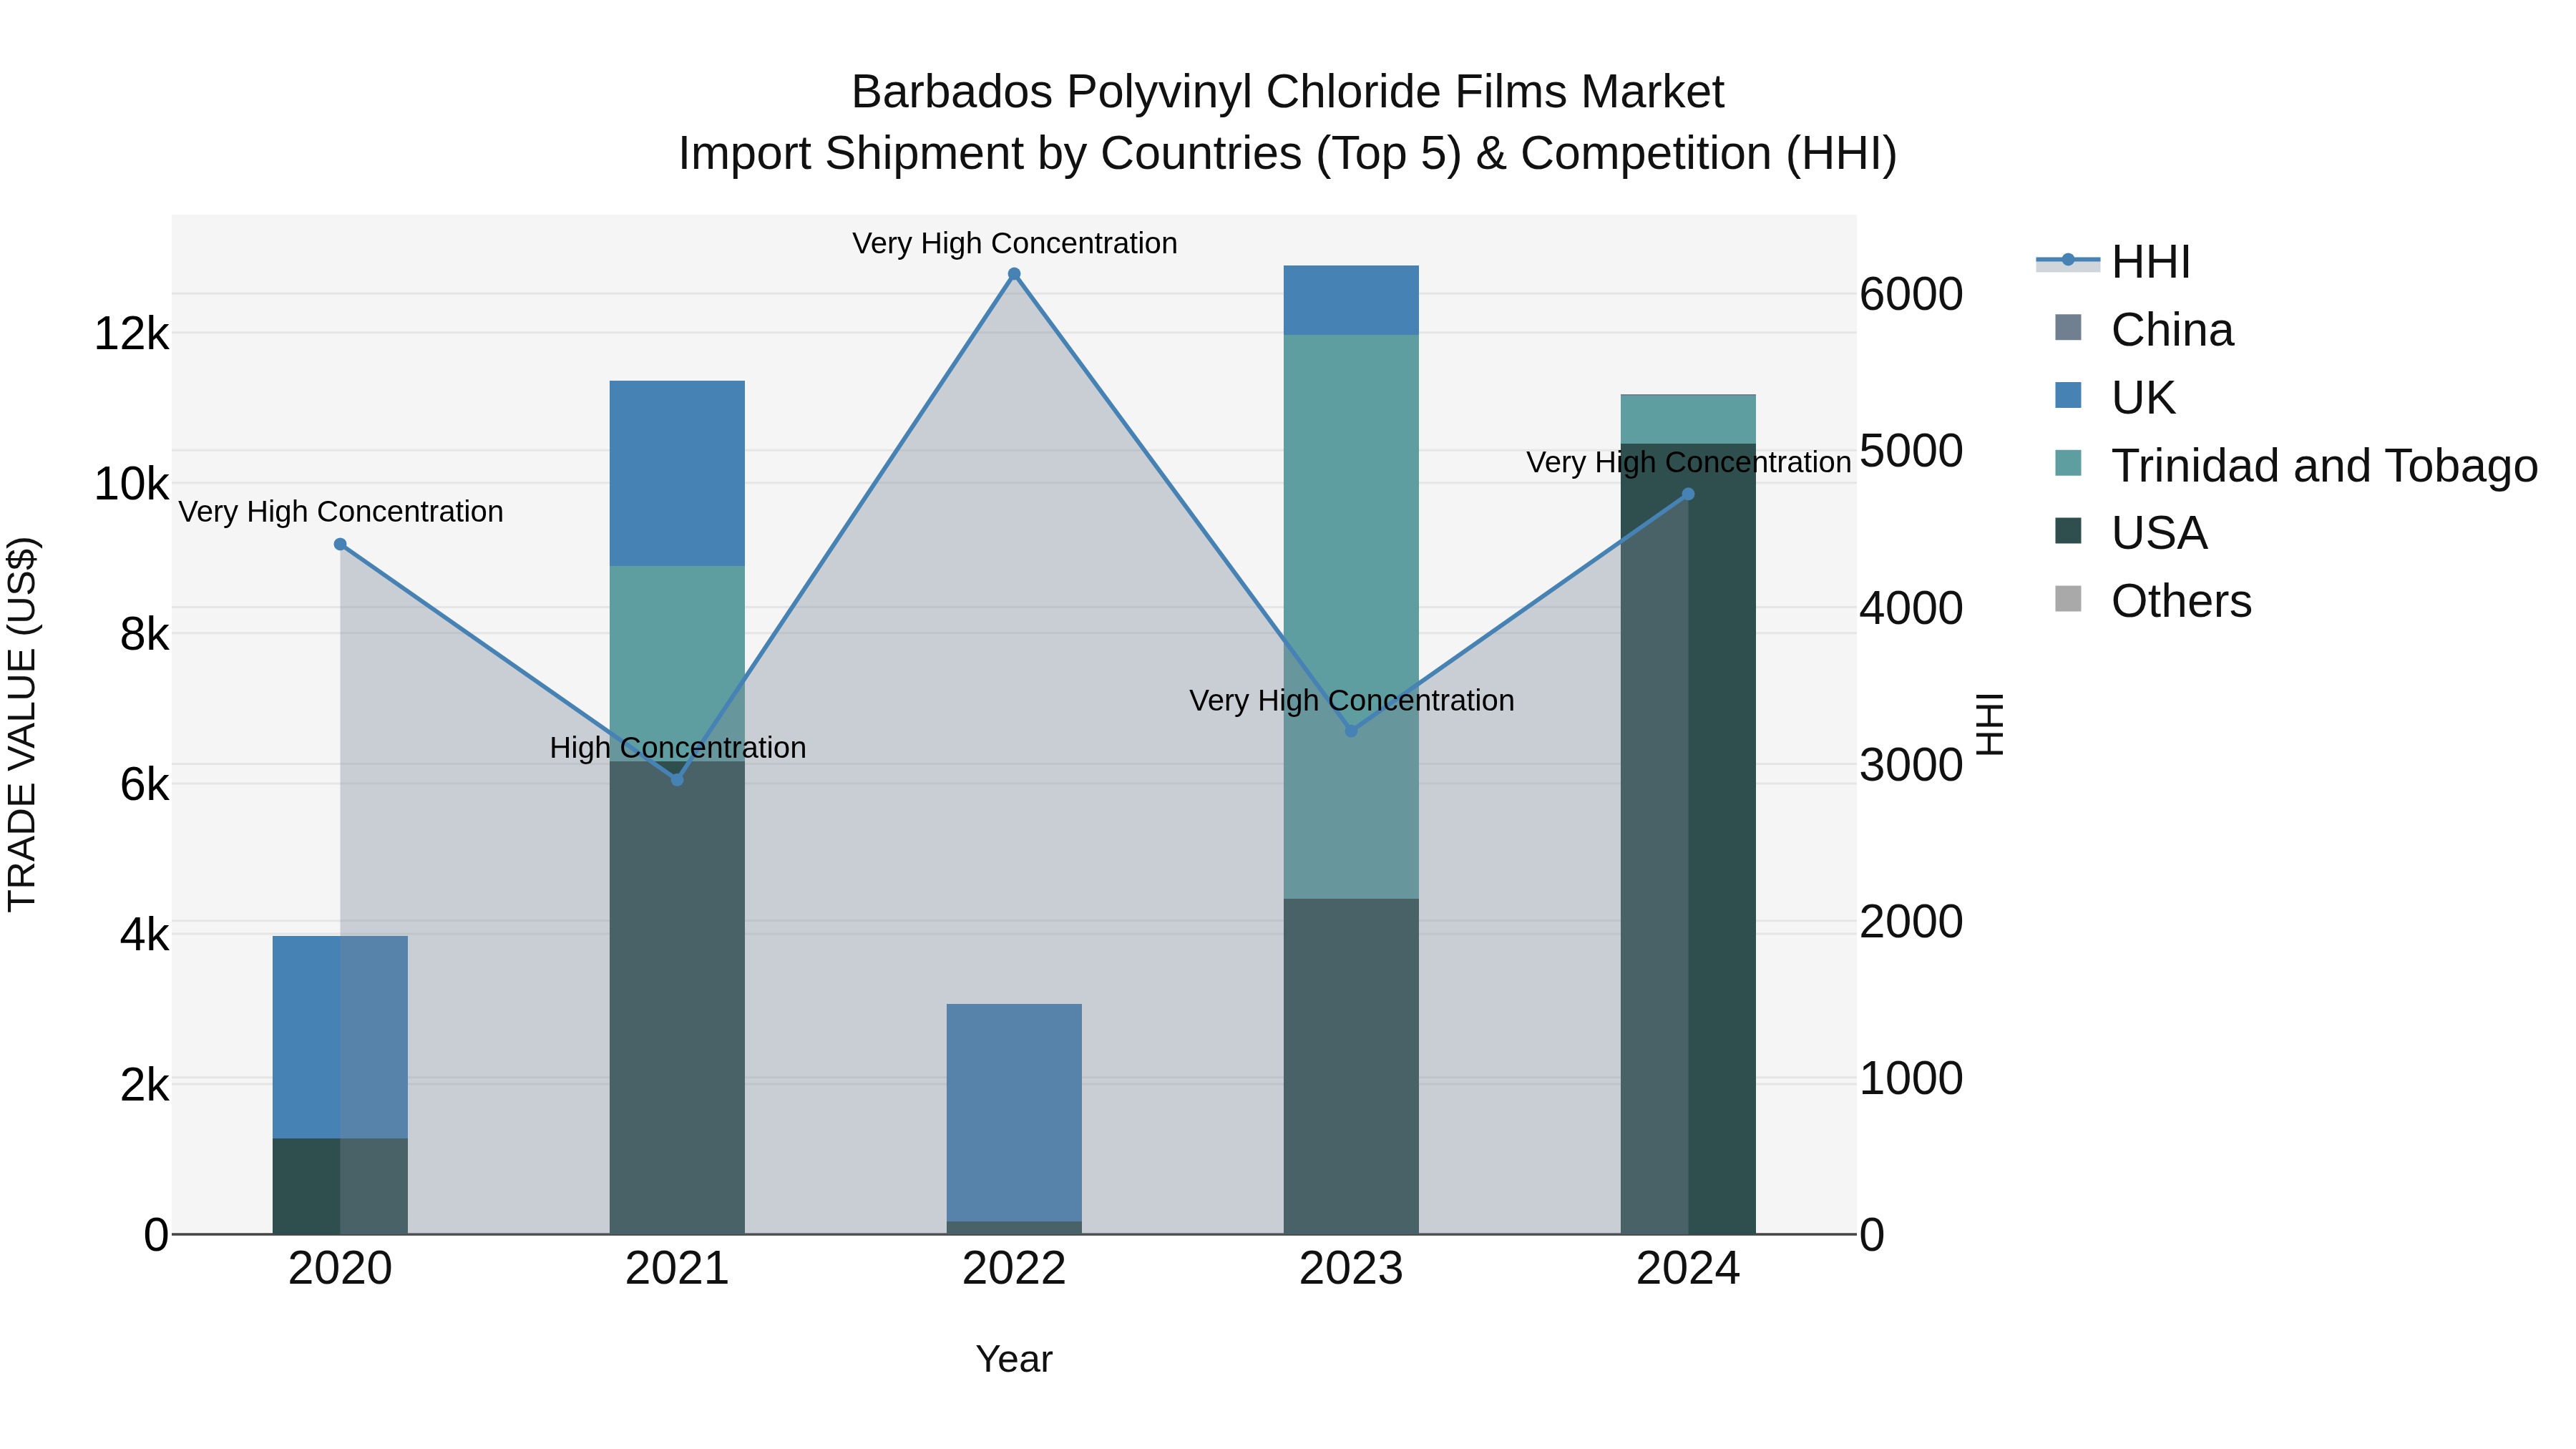Click the 2021 UK bar segment
2576x1449 pixels.
[x=677, y=474]
